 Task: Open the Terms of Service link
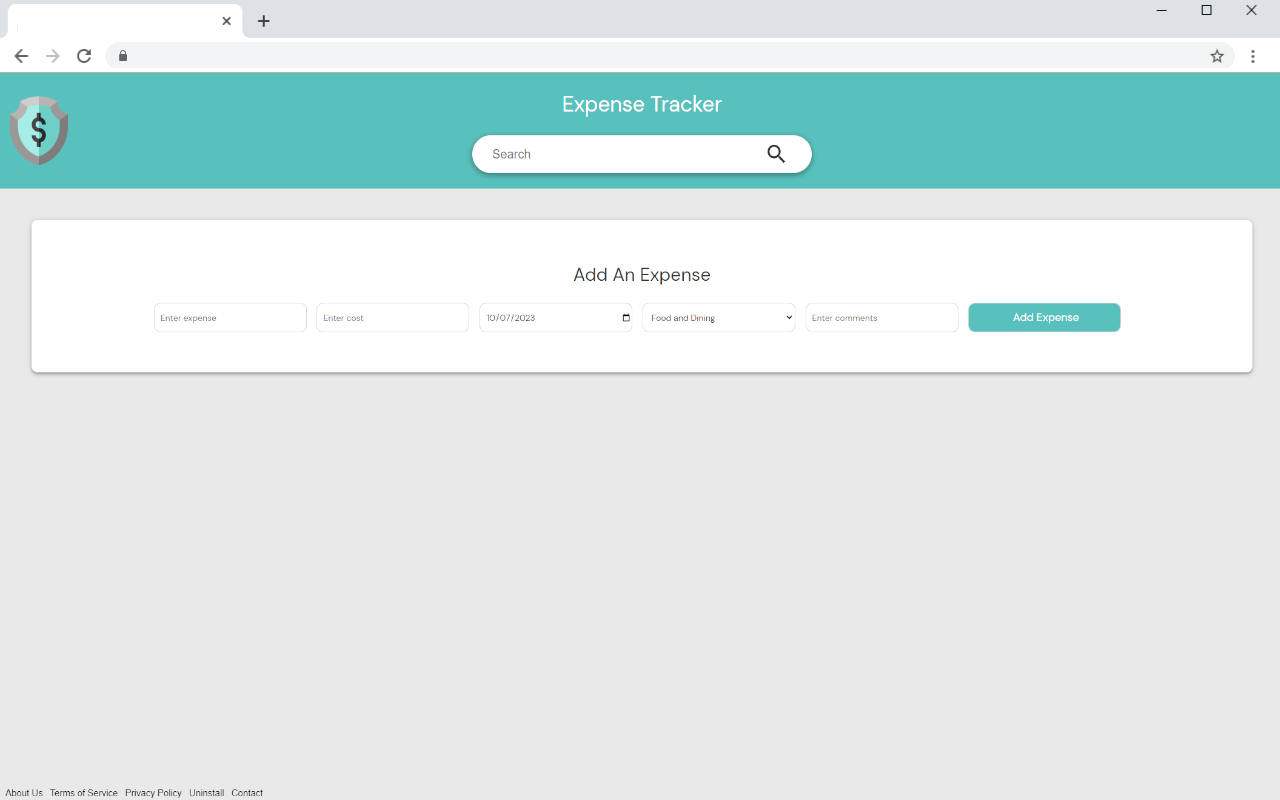[84, 793]
